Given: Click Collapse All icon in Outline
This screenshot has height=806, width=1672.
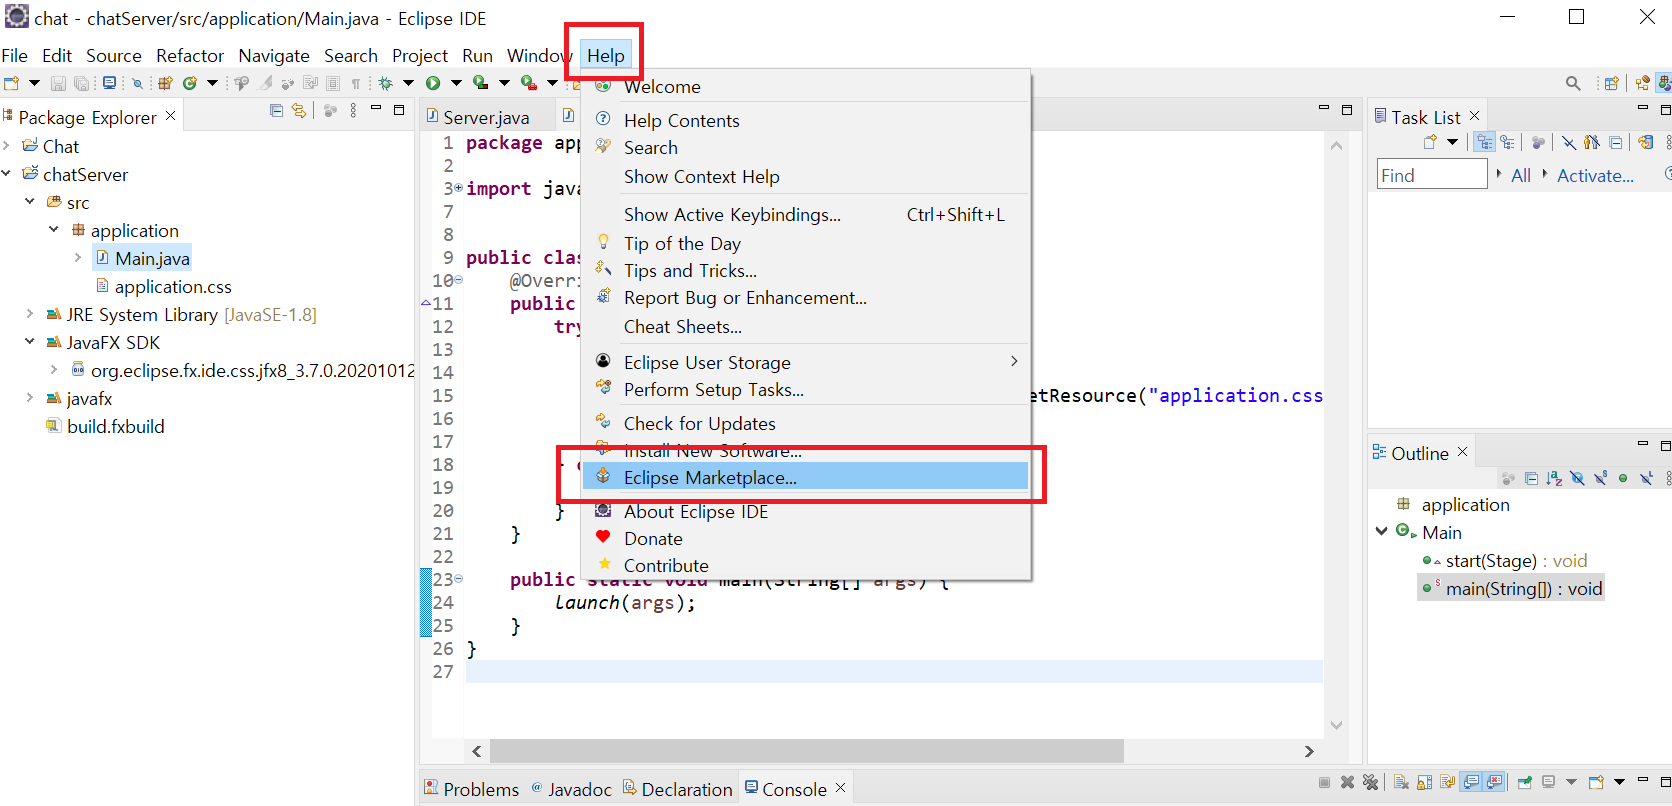Looking at the screenshot, I should (x=1531, y=478).
